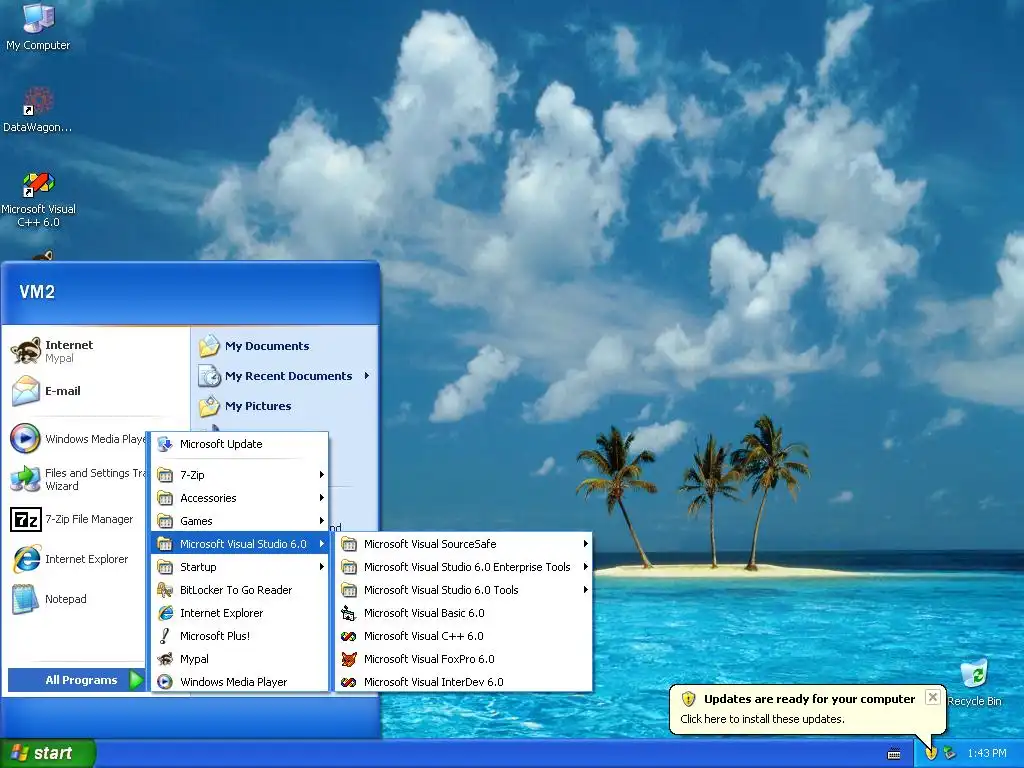
Task: Click the E-mail envelope icon
Action: tap(26, 391)
